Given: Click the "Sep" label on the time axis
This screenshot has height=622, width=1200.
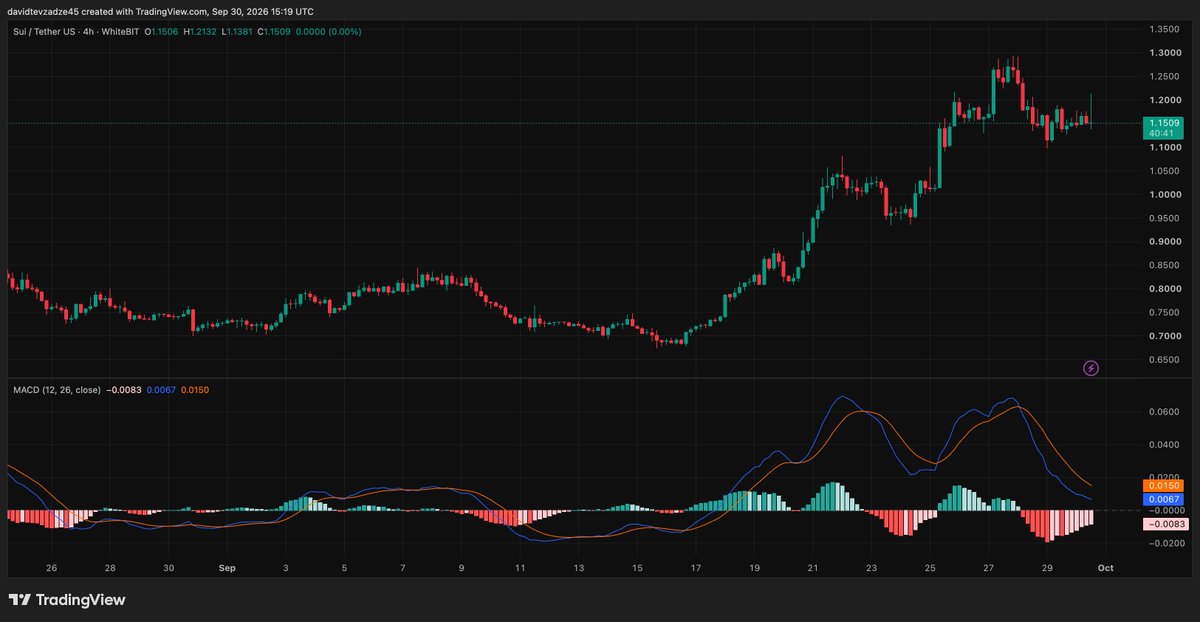Looking at the screenshot, I should pos(226,567).
